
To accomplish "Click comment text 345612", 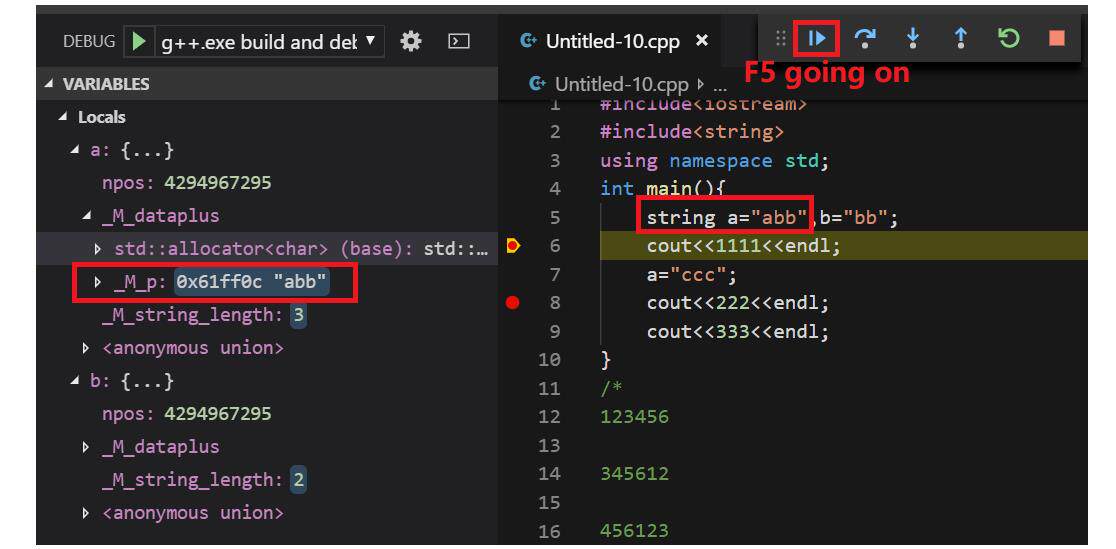I will coord(634,474).
